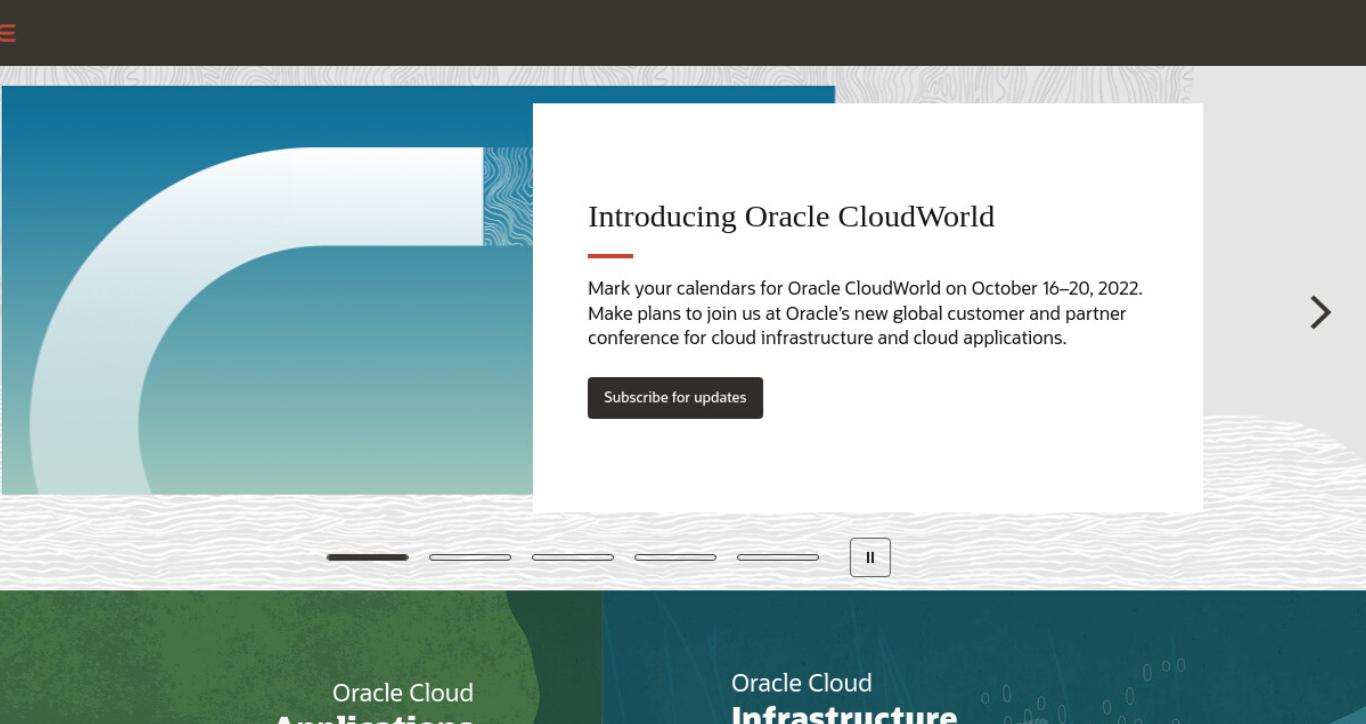
Task: Click Subscribe for updates button
Action: pyautogui.click(x=675, y=397)
